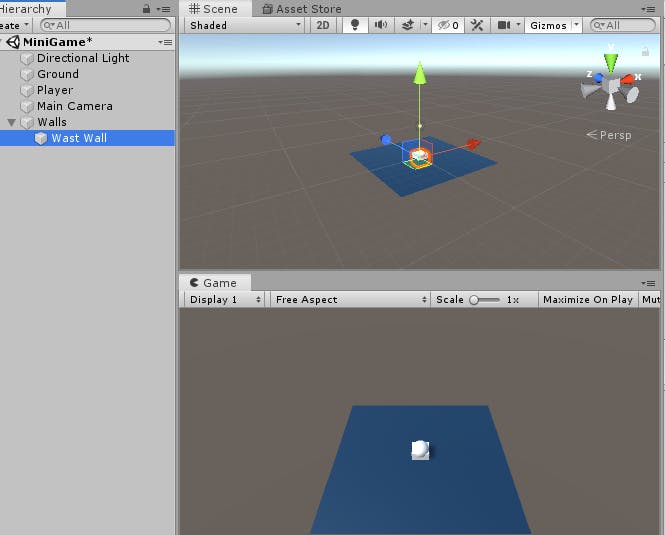665x535 pixels.
Task: Toggle 2D view mode
Action: point(323,25)
